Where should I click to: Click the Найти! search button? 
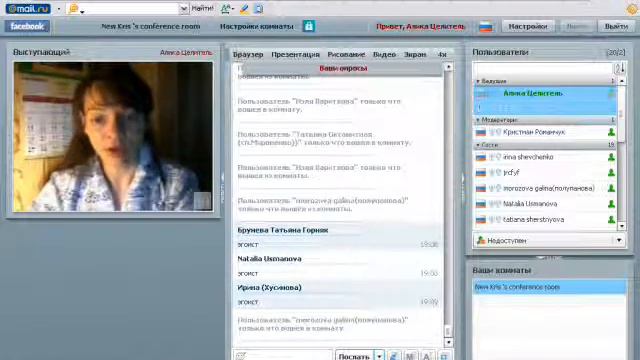(x=202, y=8)
